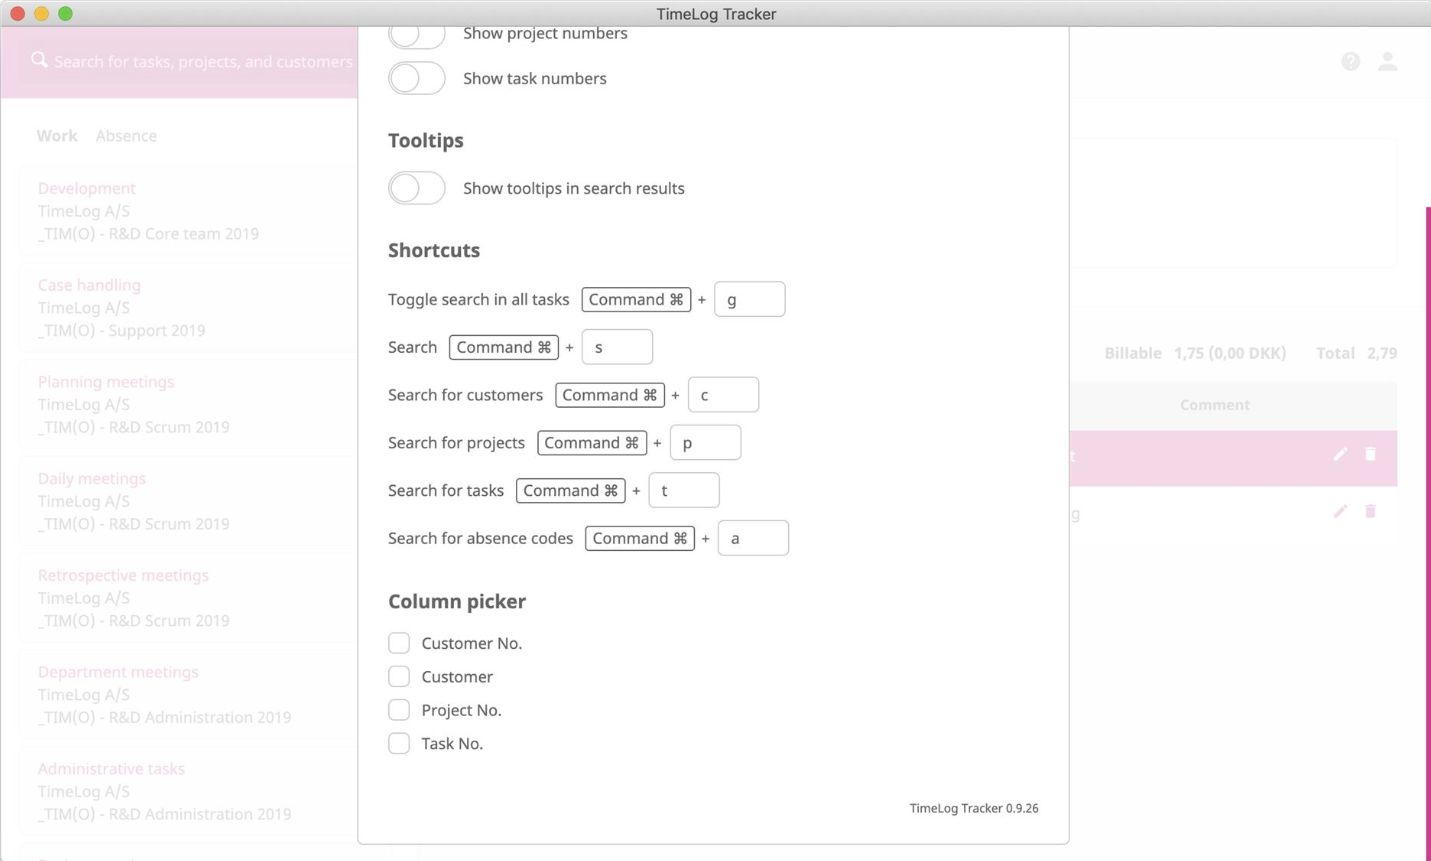Delete the highlighted pink entry with trash icon
The height and width of the screenshot is (861, 1431).
pos(1370,455)
